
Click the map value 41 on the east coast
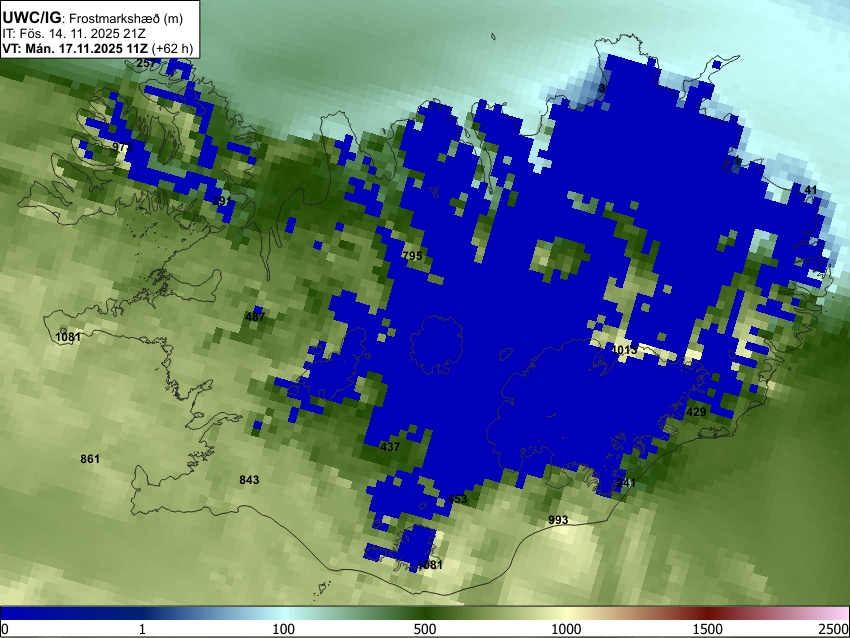[x=810, y=190]
